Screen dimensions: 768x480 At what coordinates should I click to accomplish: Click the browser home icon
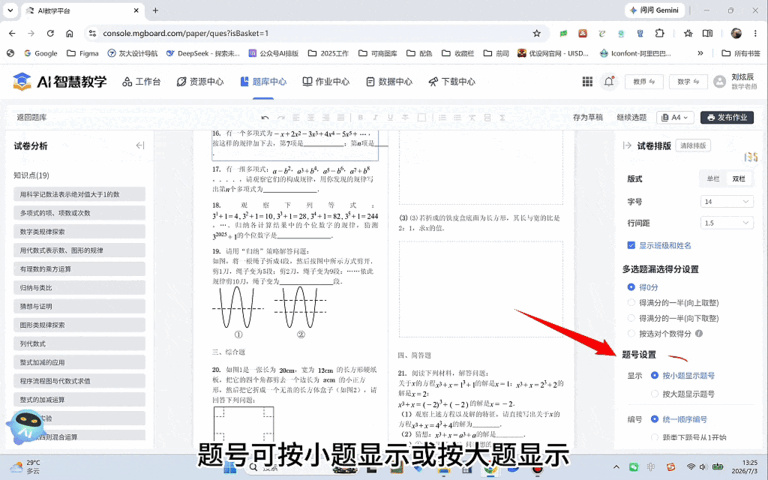click(x=70, y=33)
